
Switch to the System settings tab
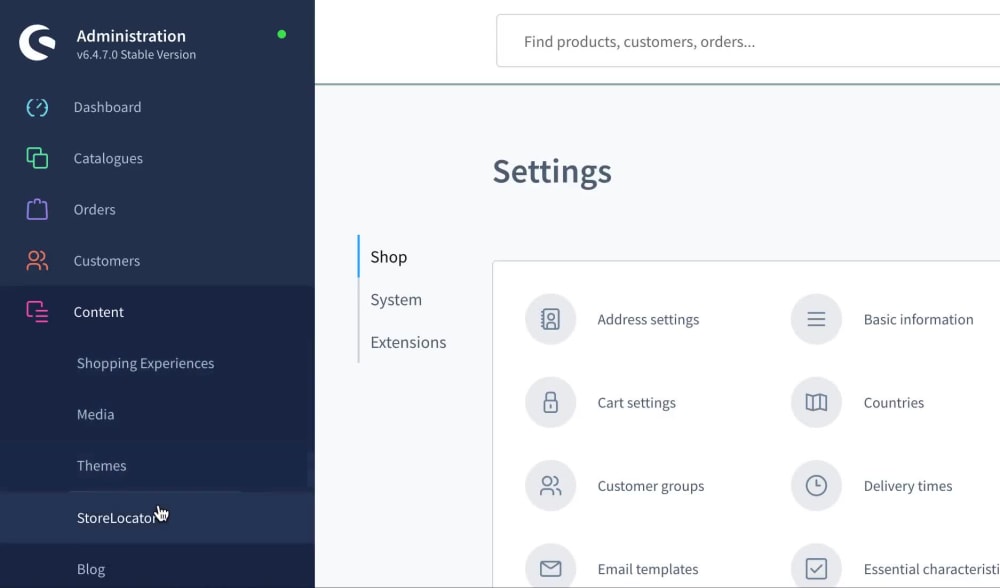[396, 300]
